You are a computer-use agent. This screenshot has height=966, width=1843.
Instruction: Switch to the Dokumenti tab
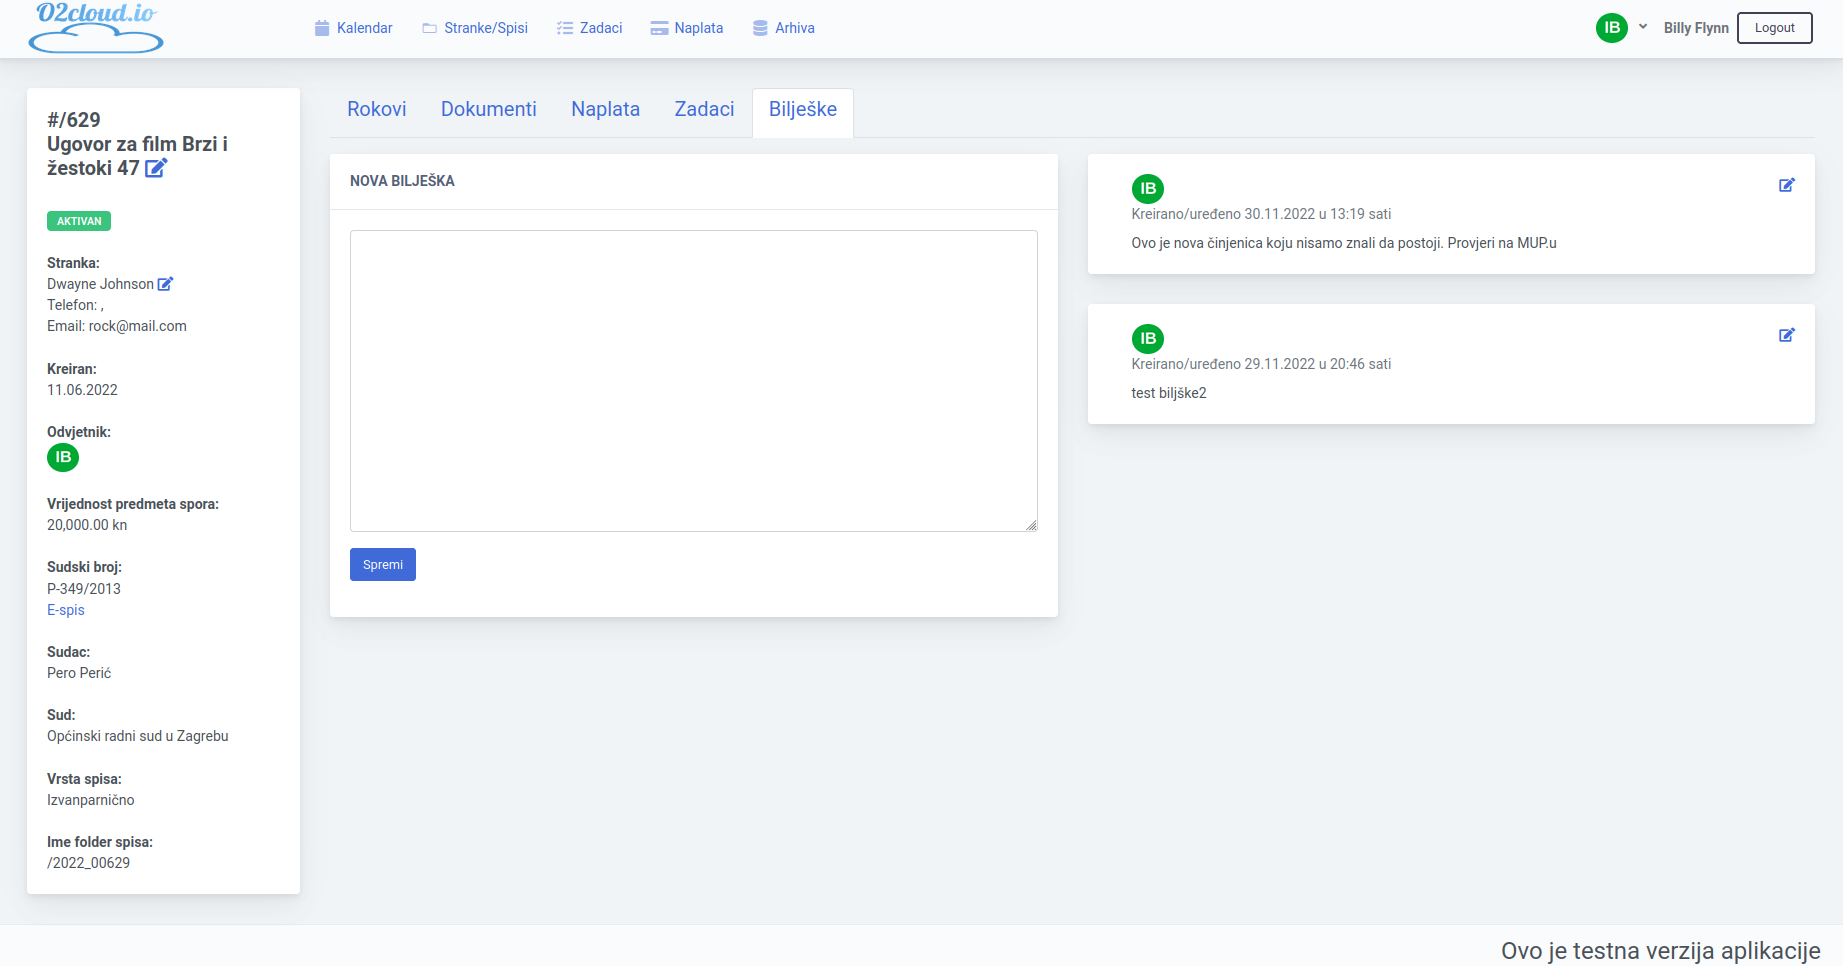coord(489,109)
